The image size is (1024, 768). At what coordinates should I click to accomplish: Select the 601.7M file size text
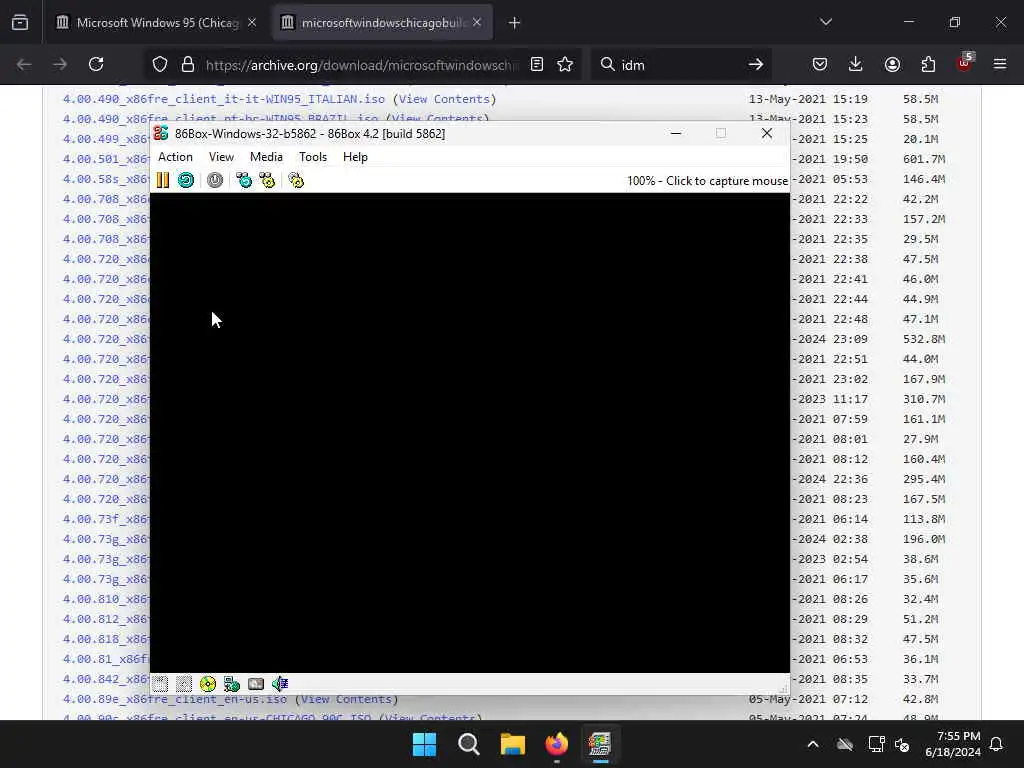[x=924, y=159]
